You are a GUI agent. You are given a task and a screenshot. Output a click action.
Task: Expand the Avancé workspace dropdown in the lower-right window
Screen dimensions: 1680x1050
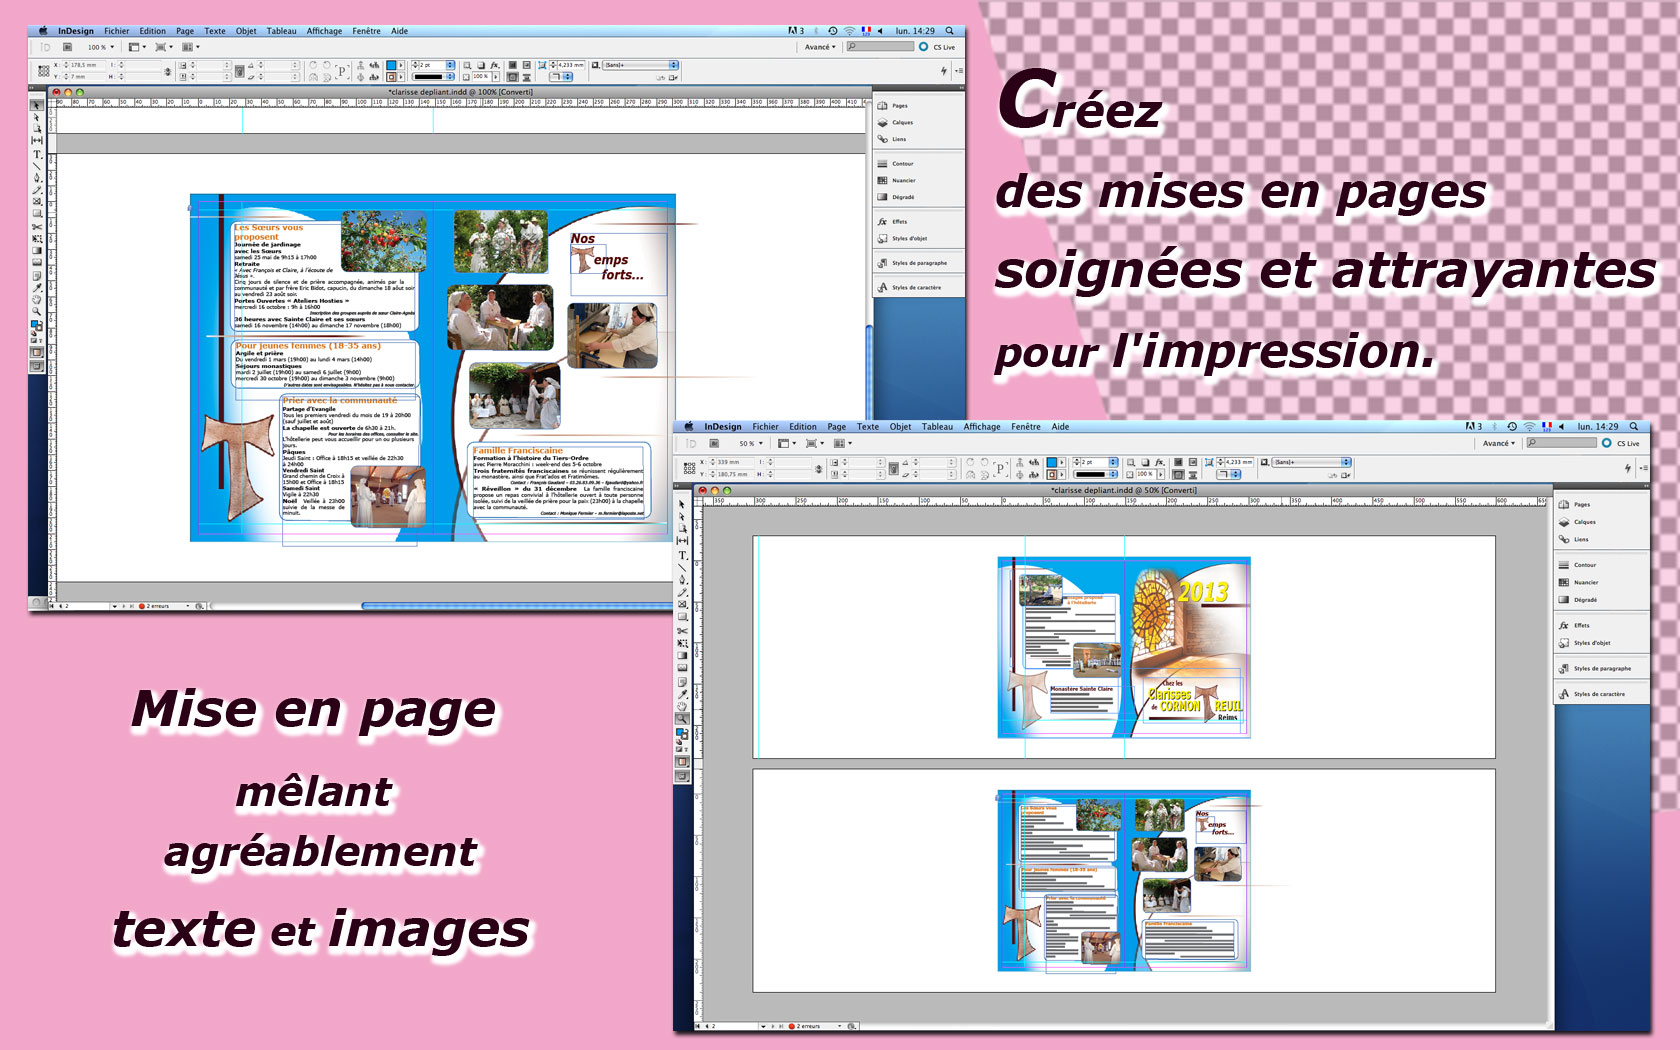(1498, 443)
